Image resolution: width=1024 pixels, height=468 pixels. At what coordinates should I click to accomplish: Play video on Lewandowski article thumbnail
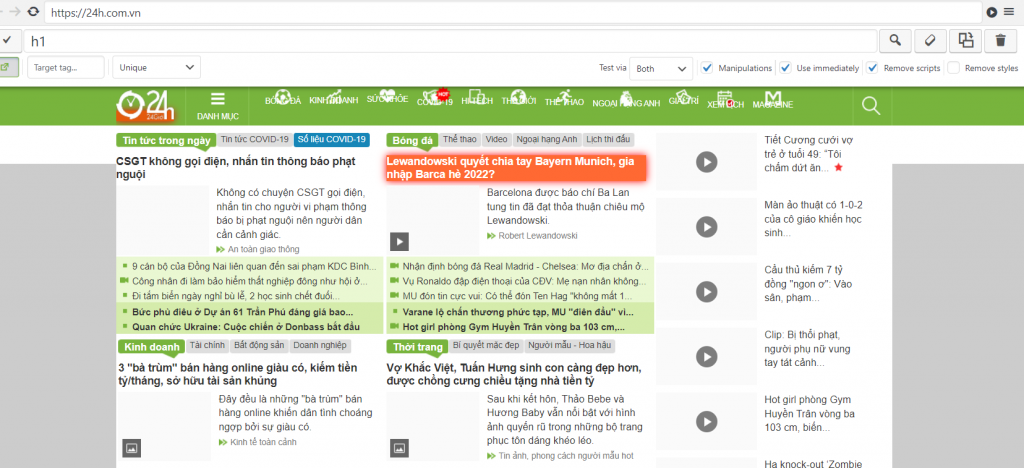coord(399,241)
